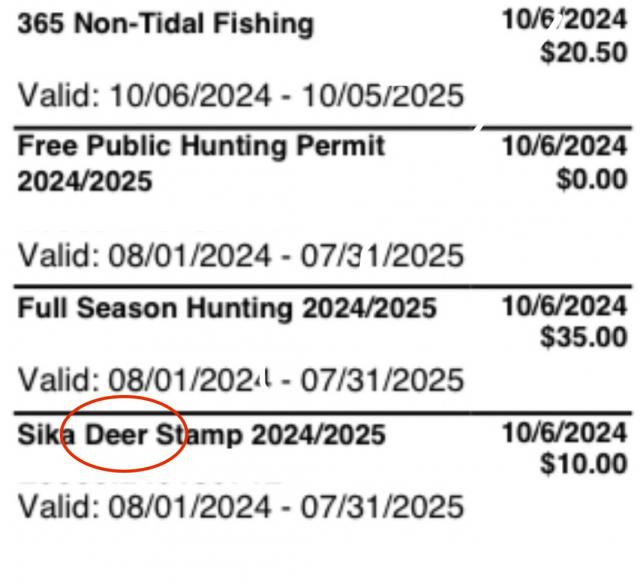Click the divider line above Sika Deer Stamp
Screen dimensions: 640x584
click(320, 412)
